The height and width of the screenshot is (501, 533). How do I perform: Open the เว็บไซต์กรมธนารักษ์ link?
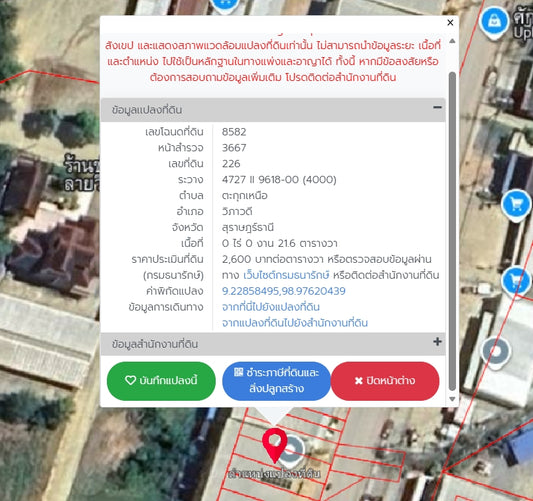(x=286, y=275)
